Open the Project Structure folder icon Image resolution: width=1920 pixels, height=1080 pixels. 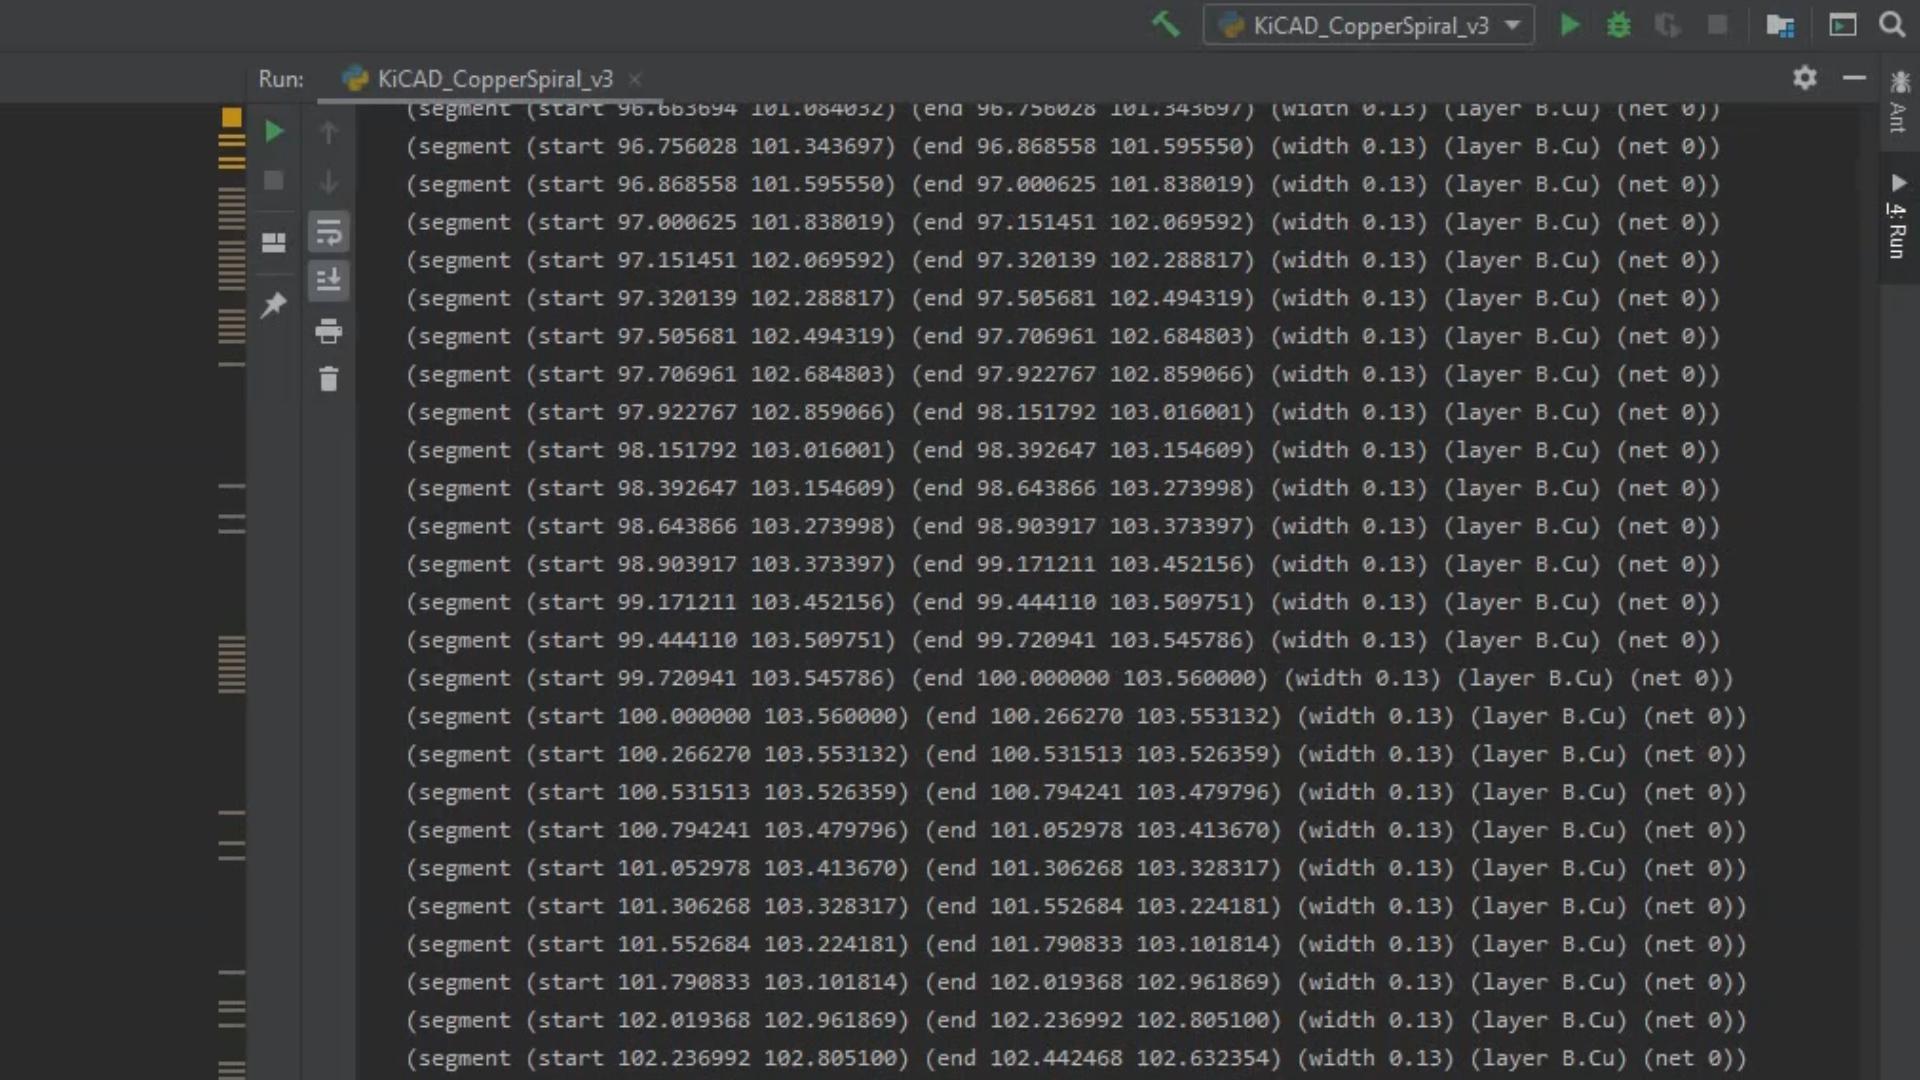1780,25
